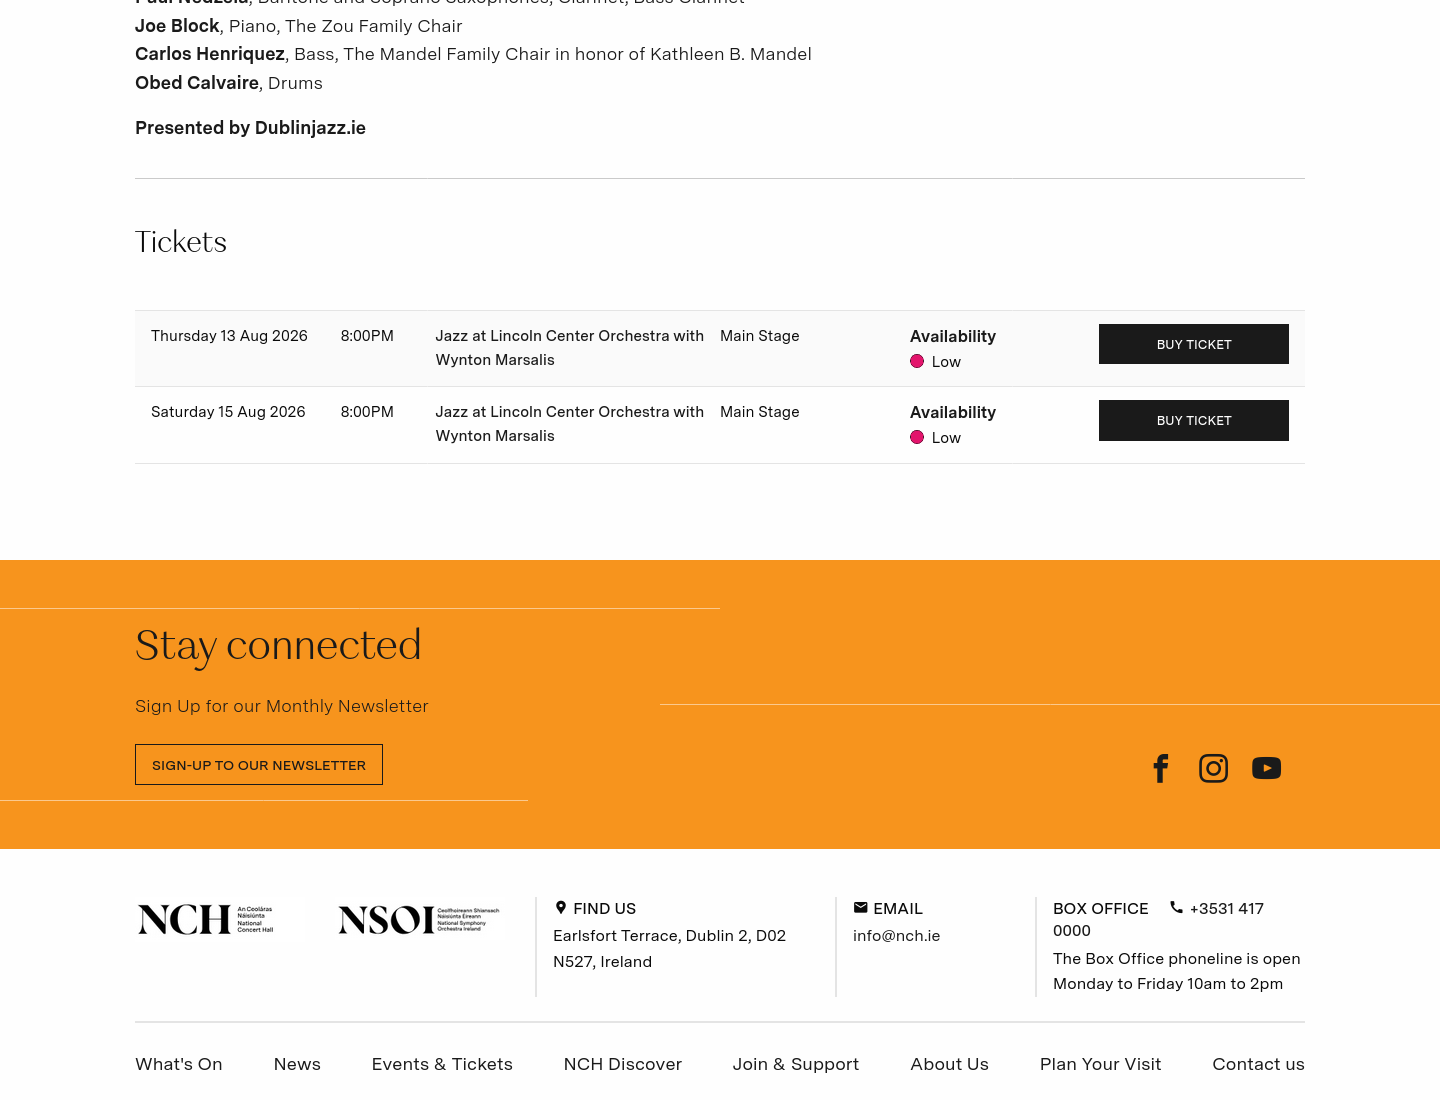The width and height of the screenshot is (1440, 1100).
Task: Click the 'BOX OFFICE' label
Action: [x=1101, y=908]
